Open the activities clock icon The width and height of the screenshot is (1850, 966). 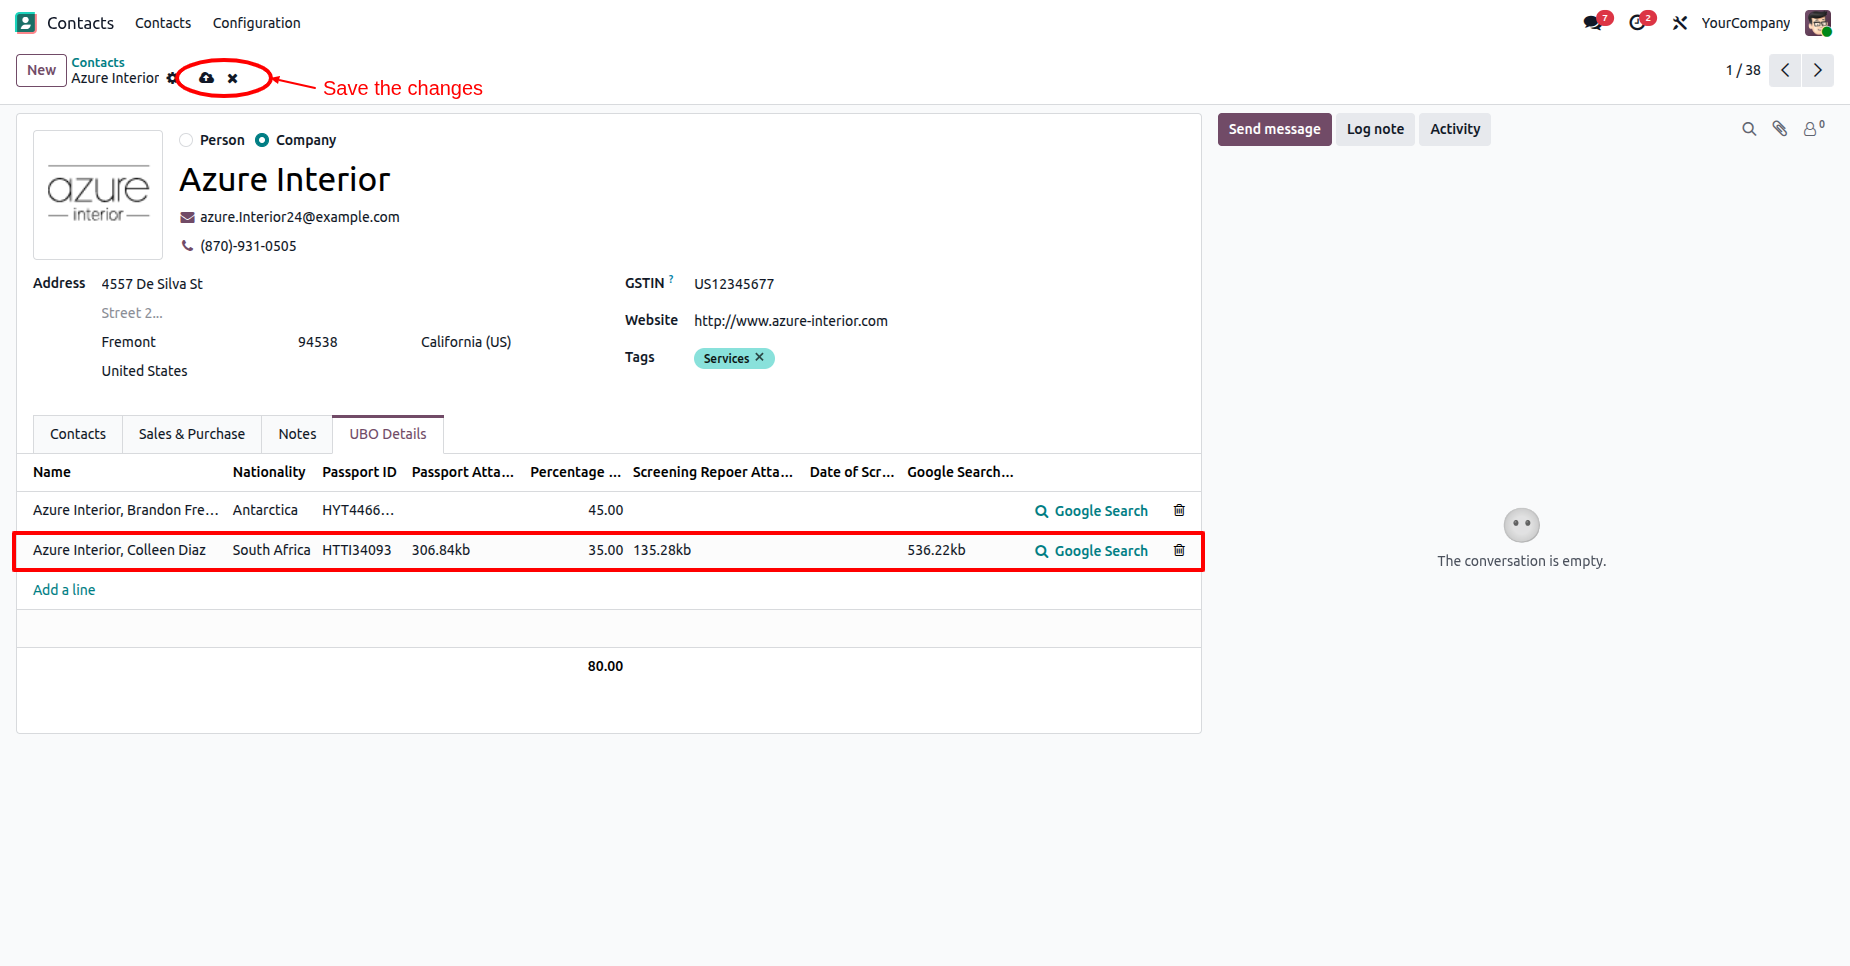click(1638, 22)
